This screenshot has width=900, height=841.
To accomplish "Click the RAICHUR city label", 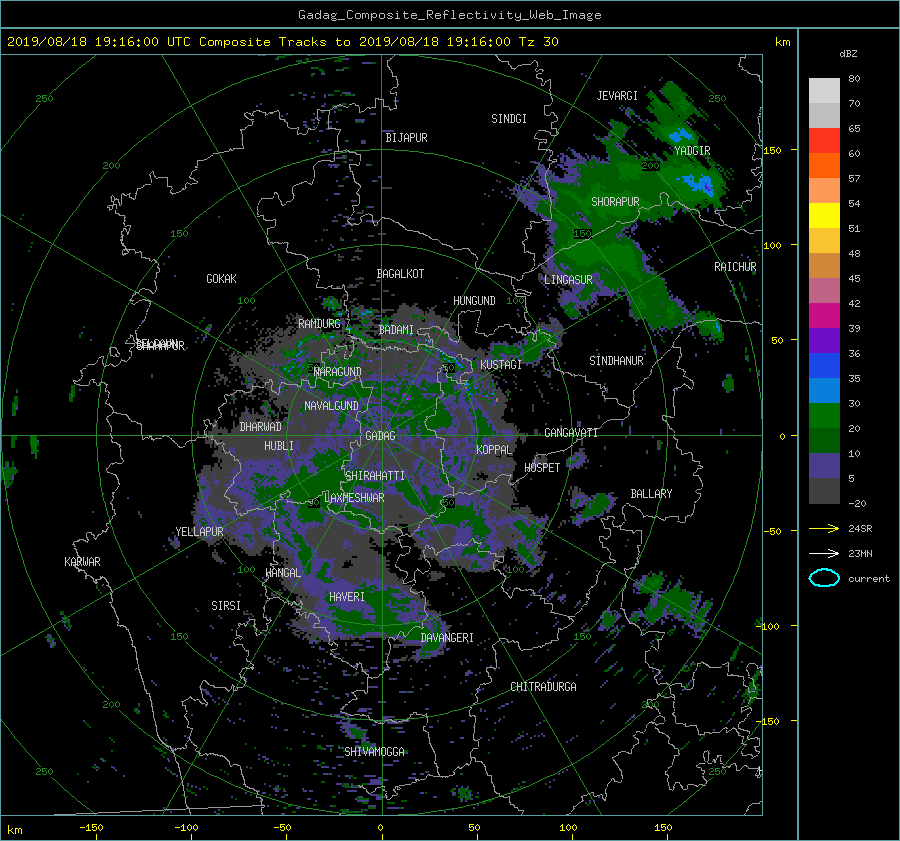I will pos(735,267).
